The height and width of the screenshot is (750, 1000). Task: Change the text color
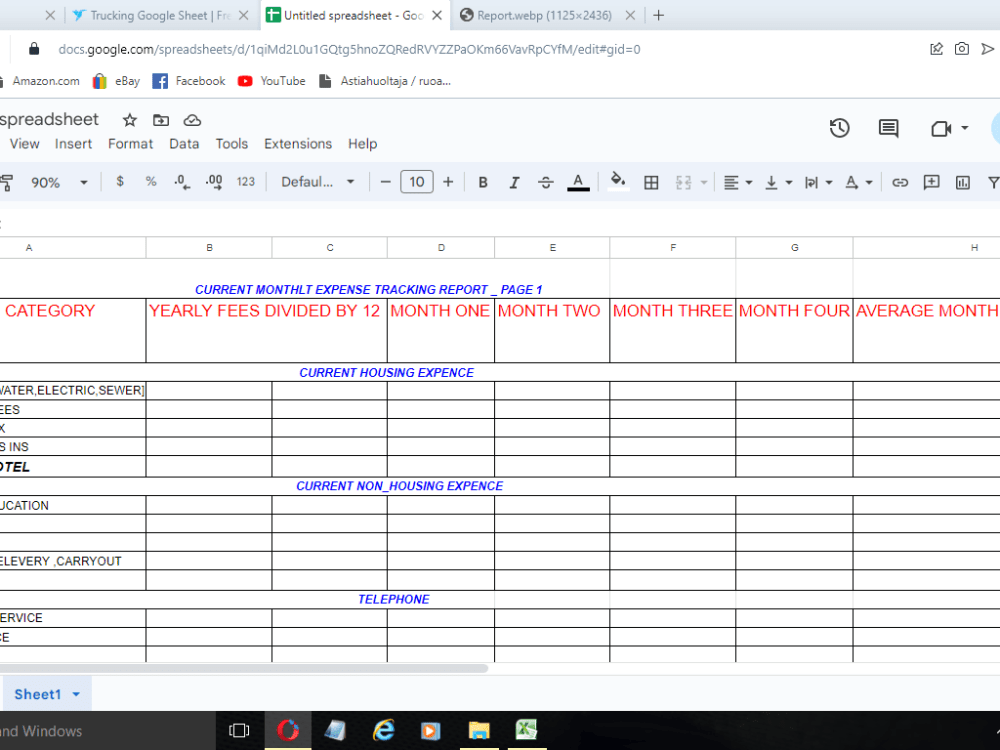[x=578, y=181]
